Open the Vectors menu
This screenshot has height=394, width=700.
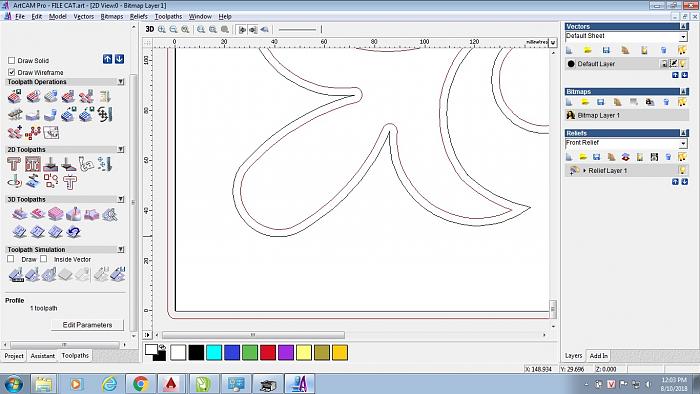(83, 17)
